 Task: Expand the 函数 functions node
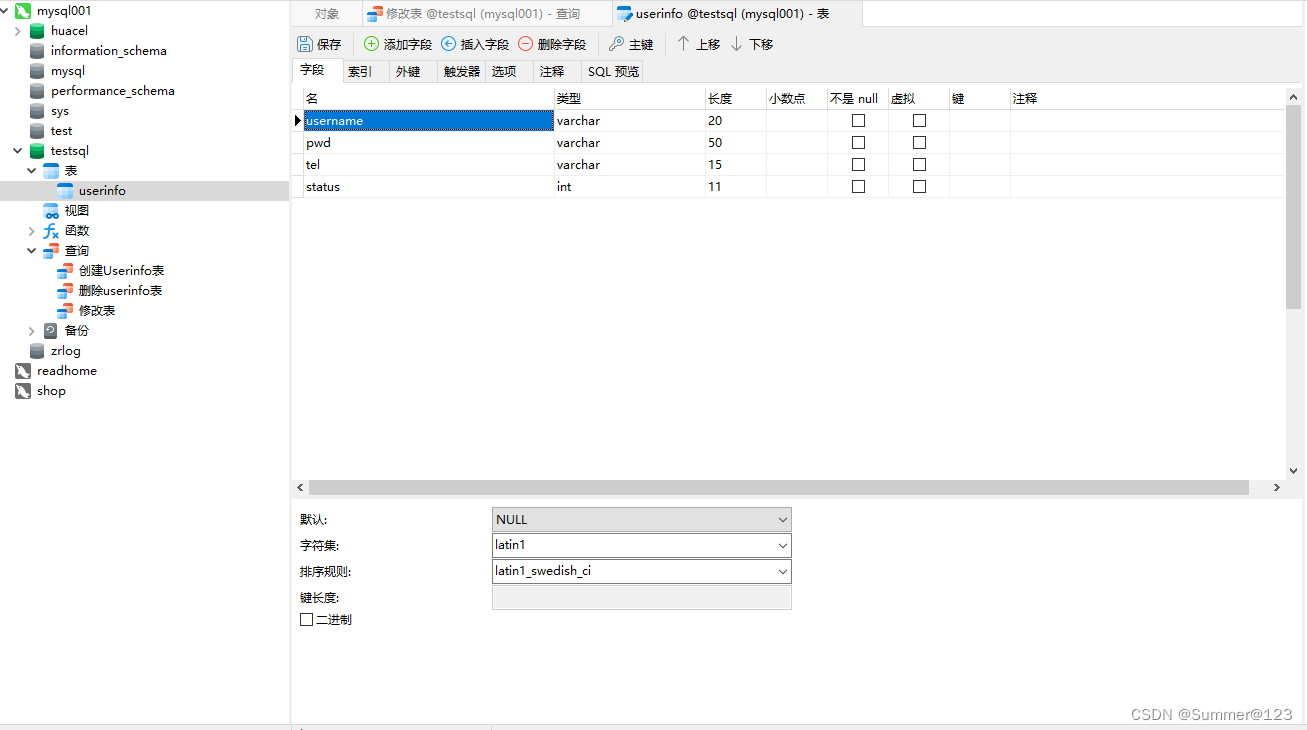(x=31, y=230)
